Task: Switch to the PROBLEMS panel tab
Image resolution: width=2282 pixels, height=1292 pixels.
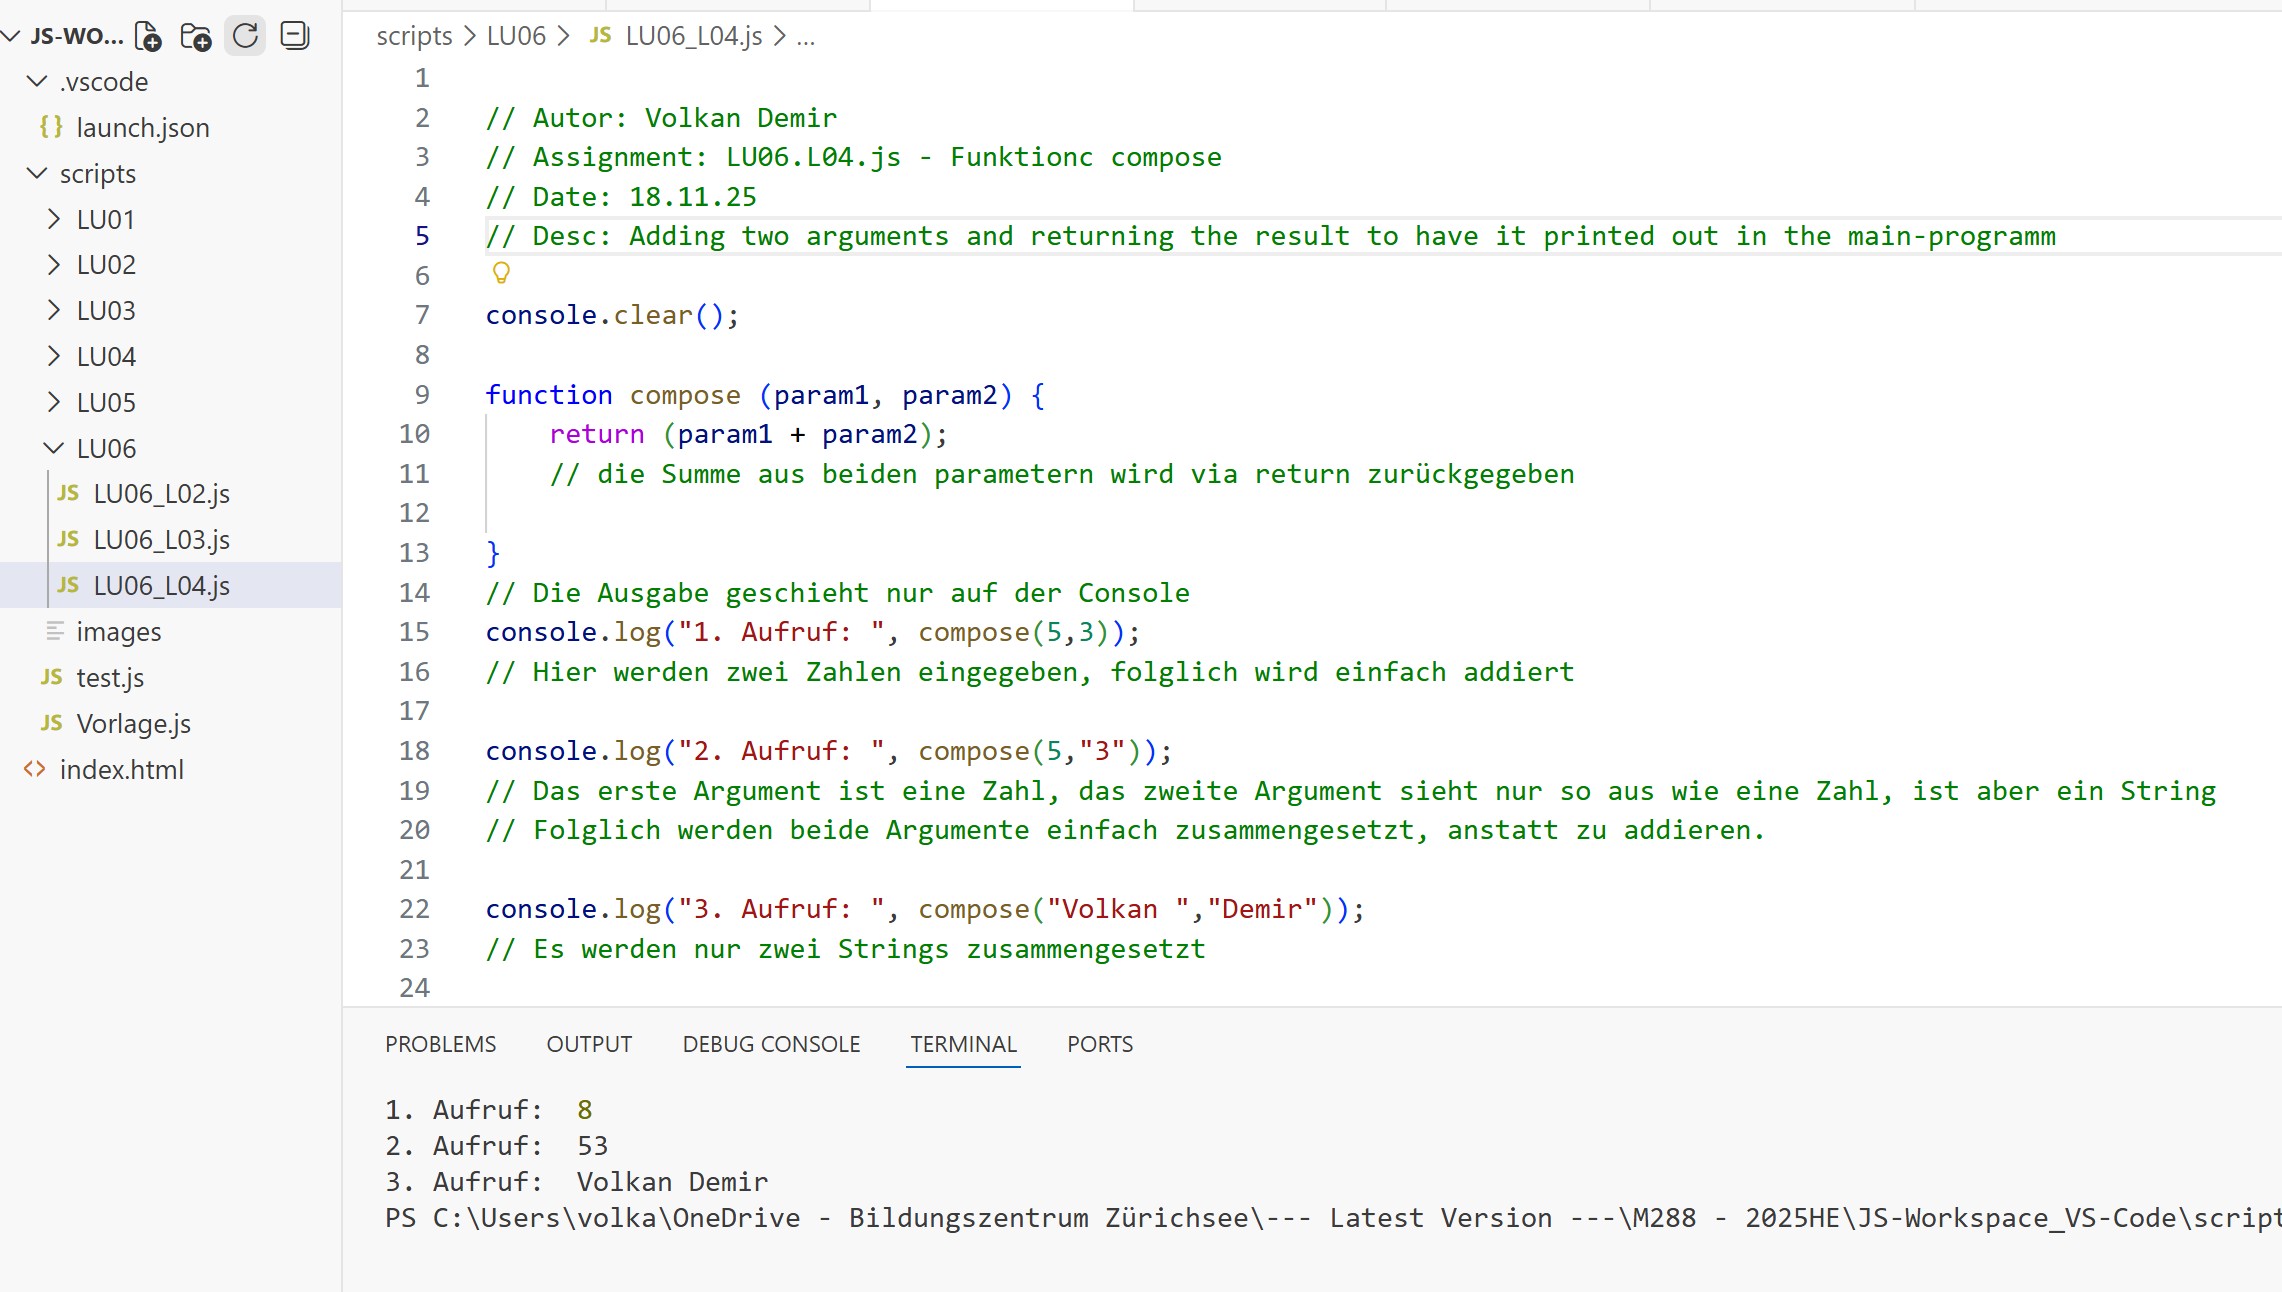Action: click(440, 1044)
